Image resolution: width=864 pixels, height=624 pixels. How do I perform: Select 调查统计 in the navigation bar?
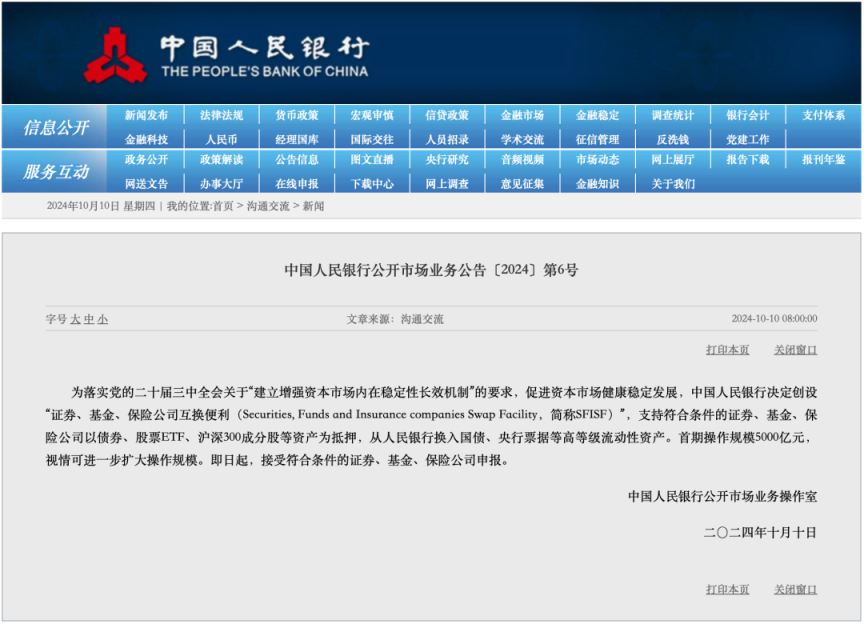tap(672, 116)
